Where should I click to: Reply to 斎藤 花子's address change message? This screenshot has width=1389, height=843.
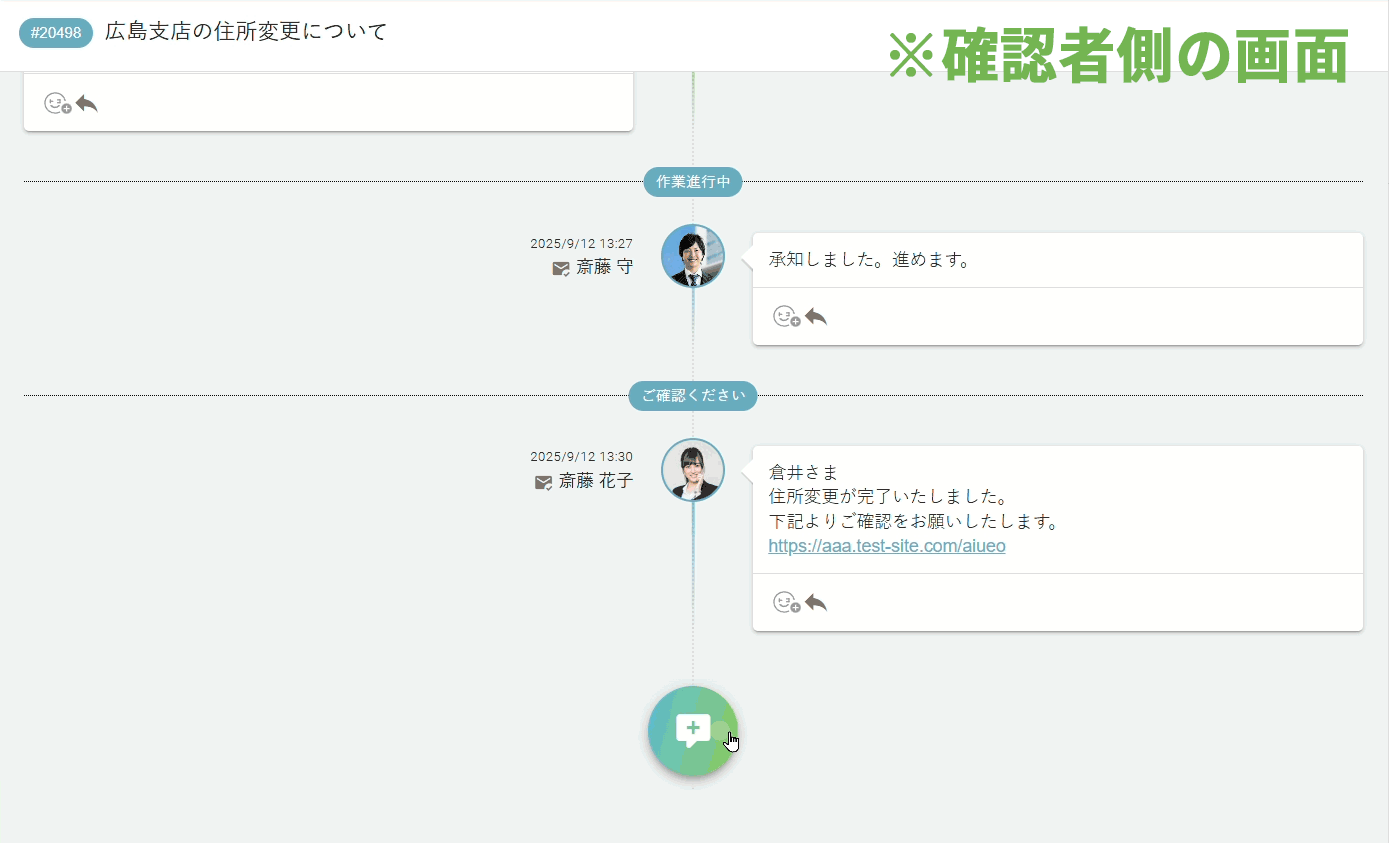[816, 603]
